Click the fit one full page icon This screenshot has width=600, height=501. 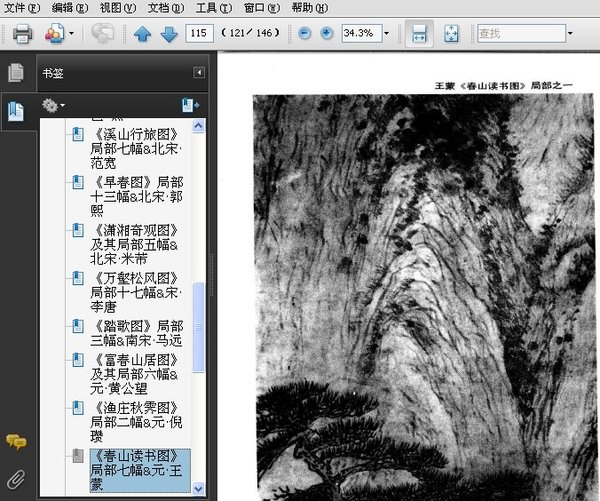(x=451, y=34)
